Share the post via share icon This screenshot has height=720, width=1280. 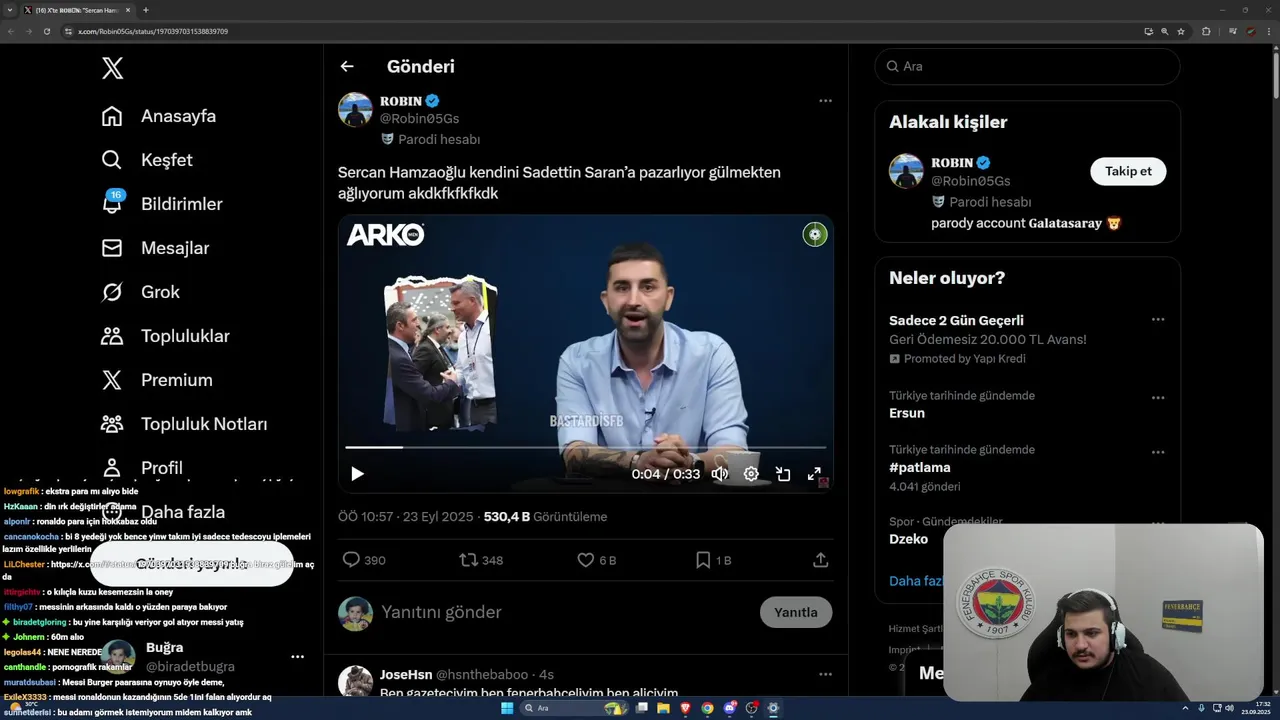[821, 560]
